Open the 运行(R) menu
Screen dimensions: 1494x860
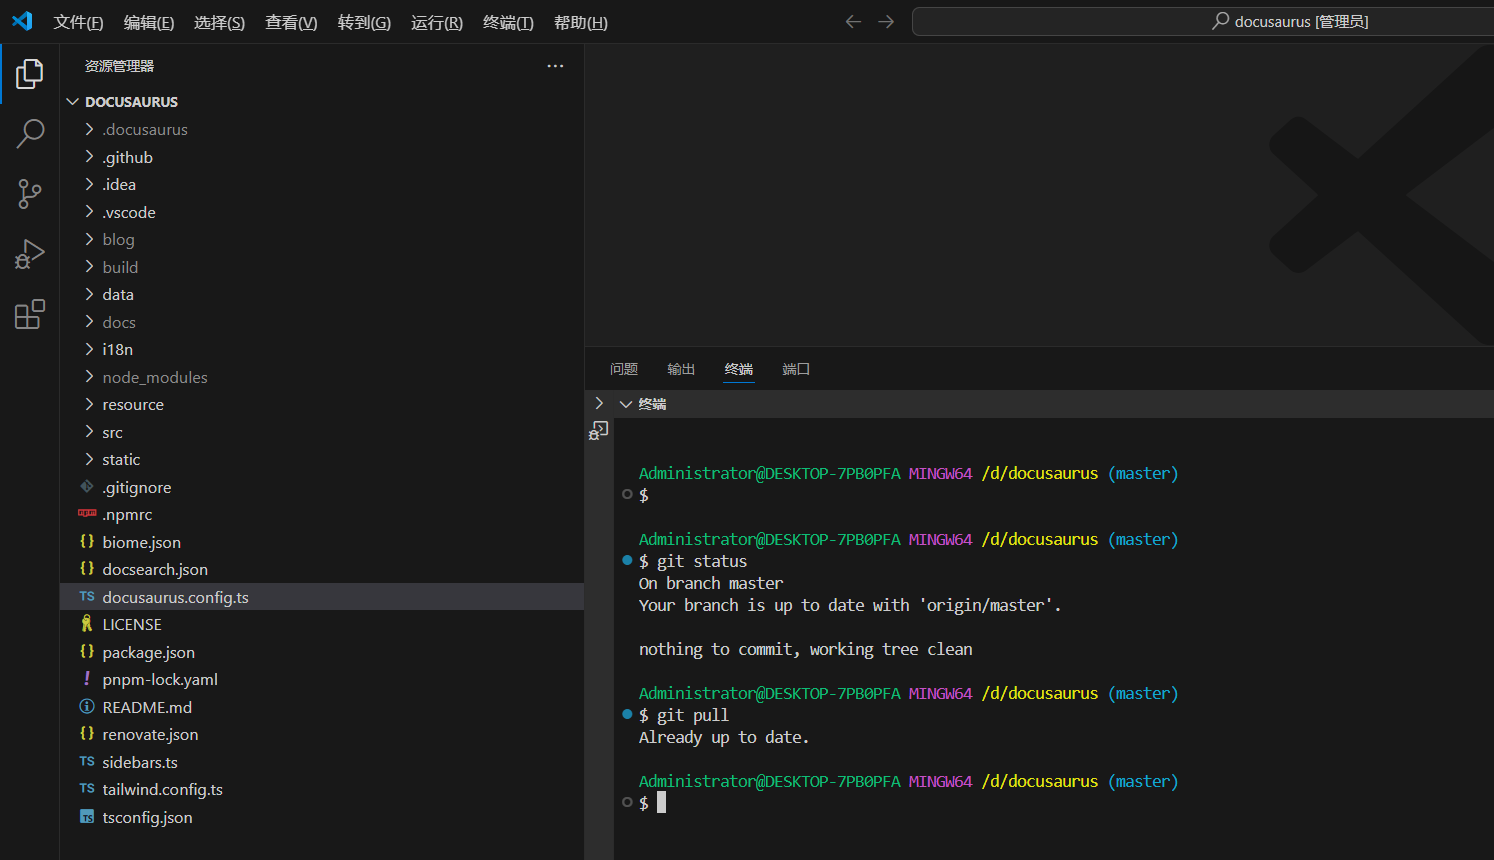pyautogui.click(x=437, y=22)
